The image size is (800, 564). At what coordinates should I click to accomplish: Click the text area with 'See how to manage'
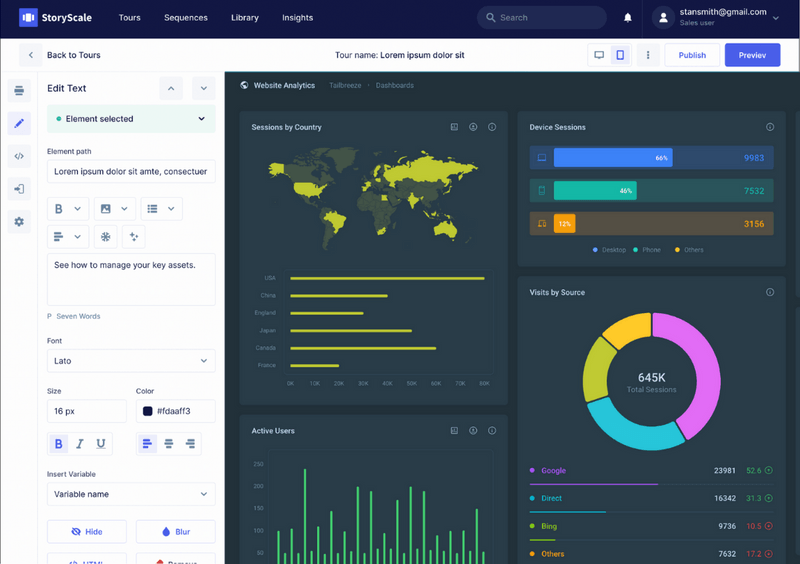(x=131, y=280)
